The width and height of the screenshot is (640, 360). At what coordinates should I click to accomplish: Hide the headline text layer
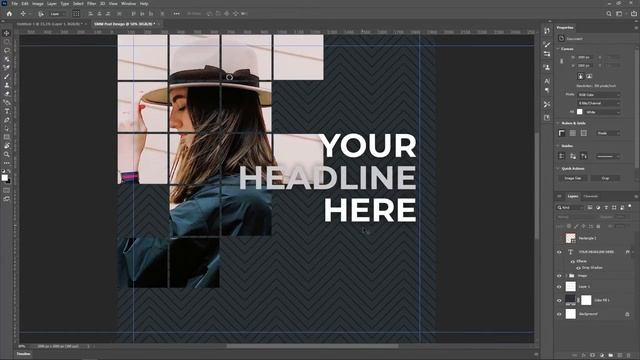coord(559,252)
